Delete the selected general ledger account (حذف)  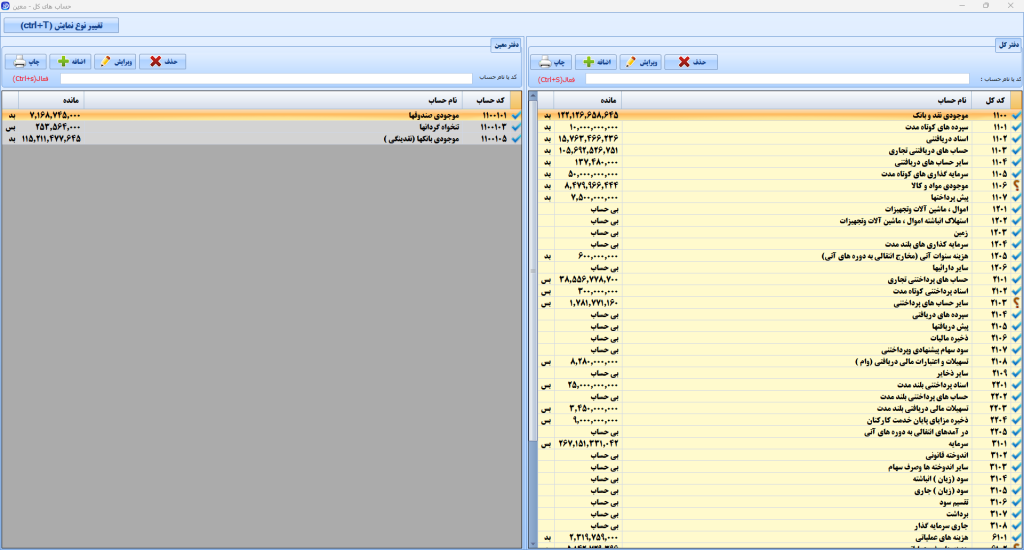point(691,62)
